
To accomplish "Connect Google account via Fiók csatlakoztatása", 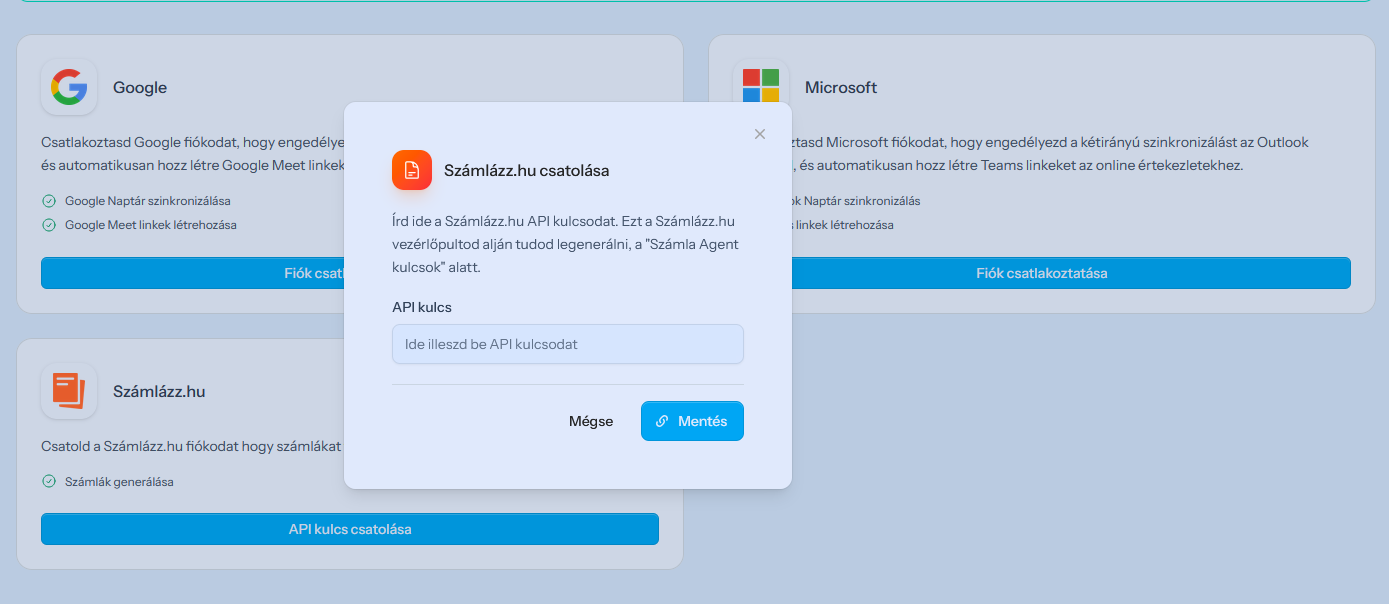I will click(193, 273).
